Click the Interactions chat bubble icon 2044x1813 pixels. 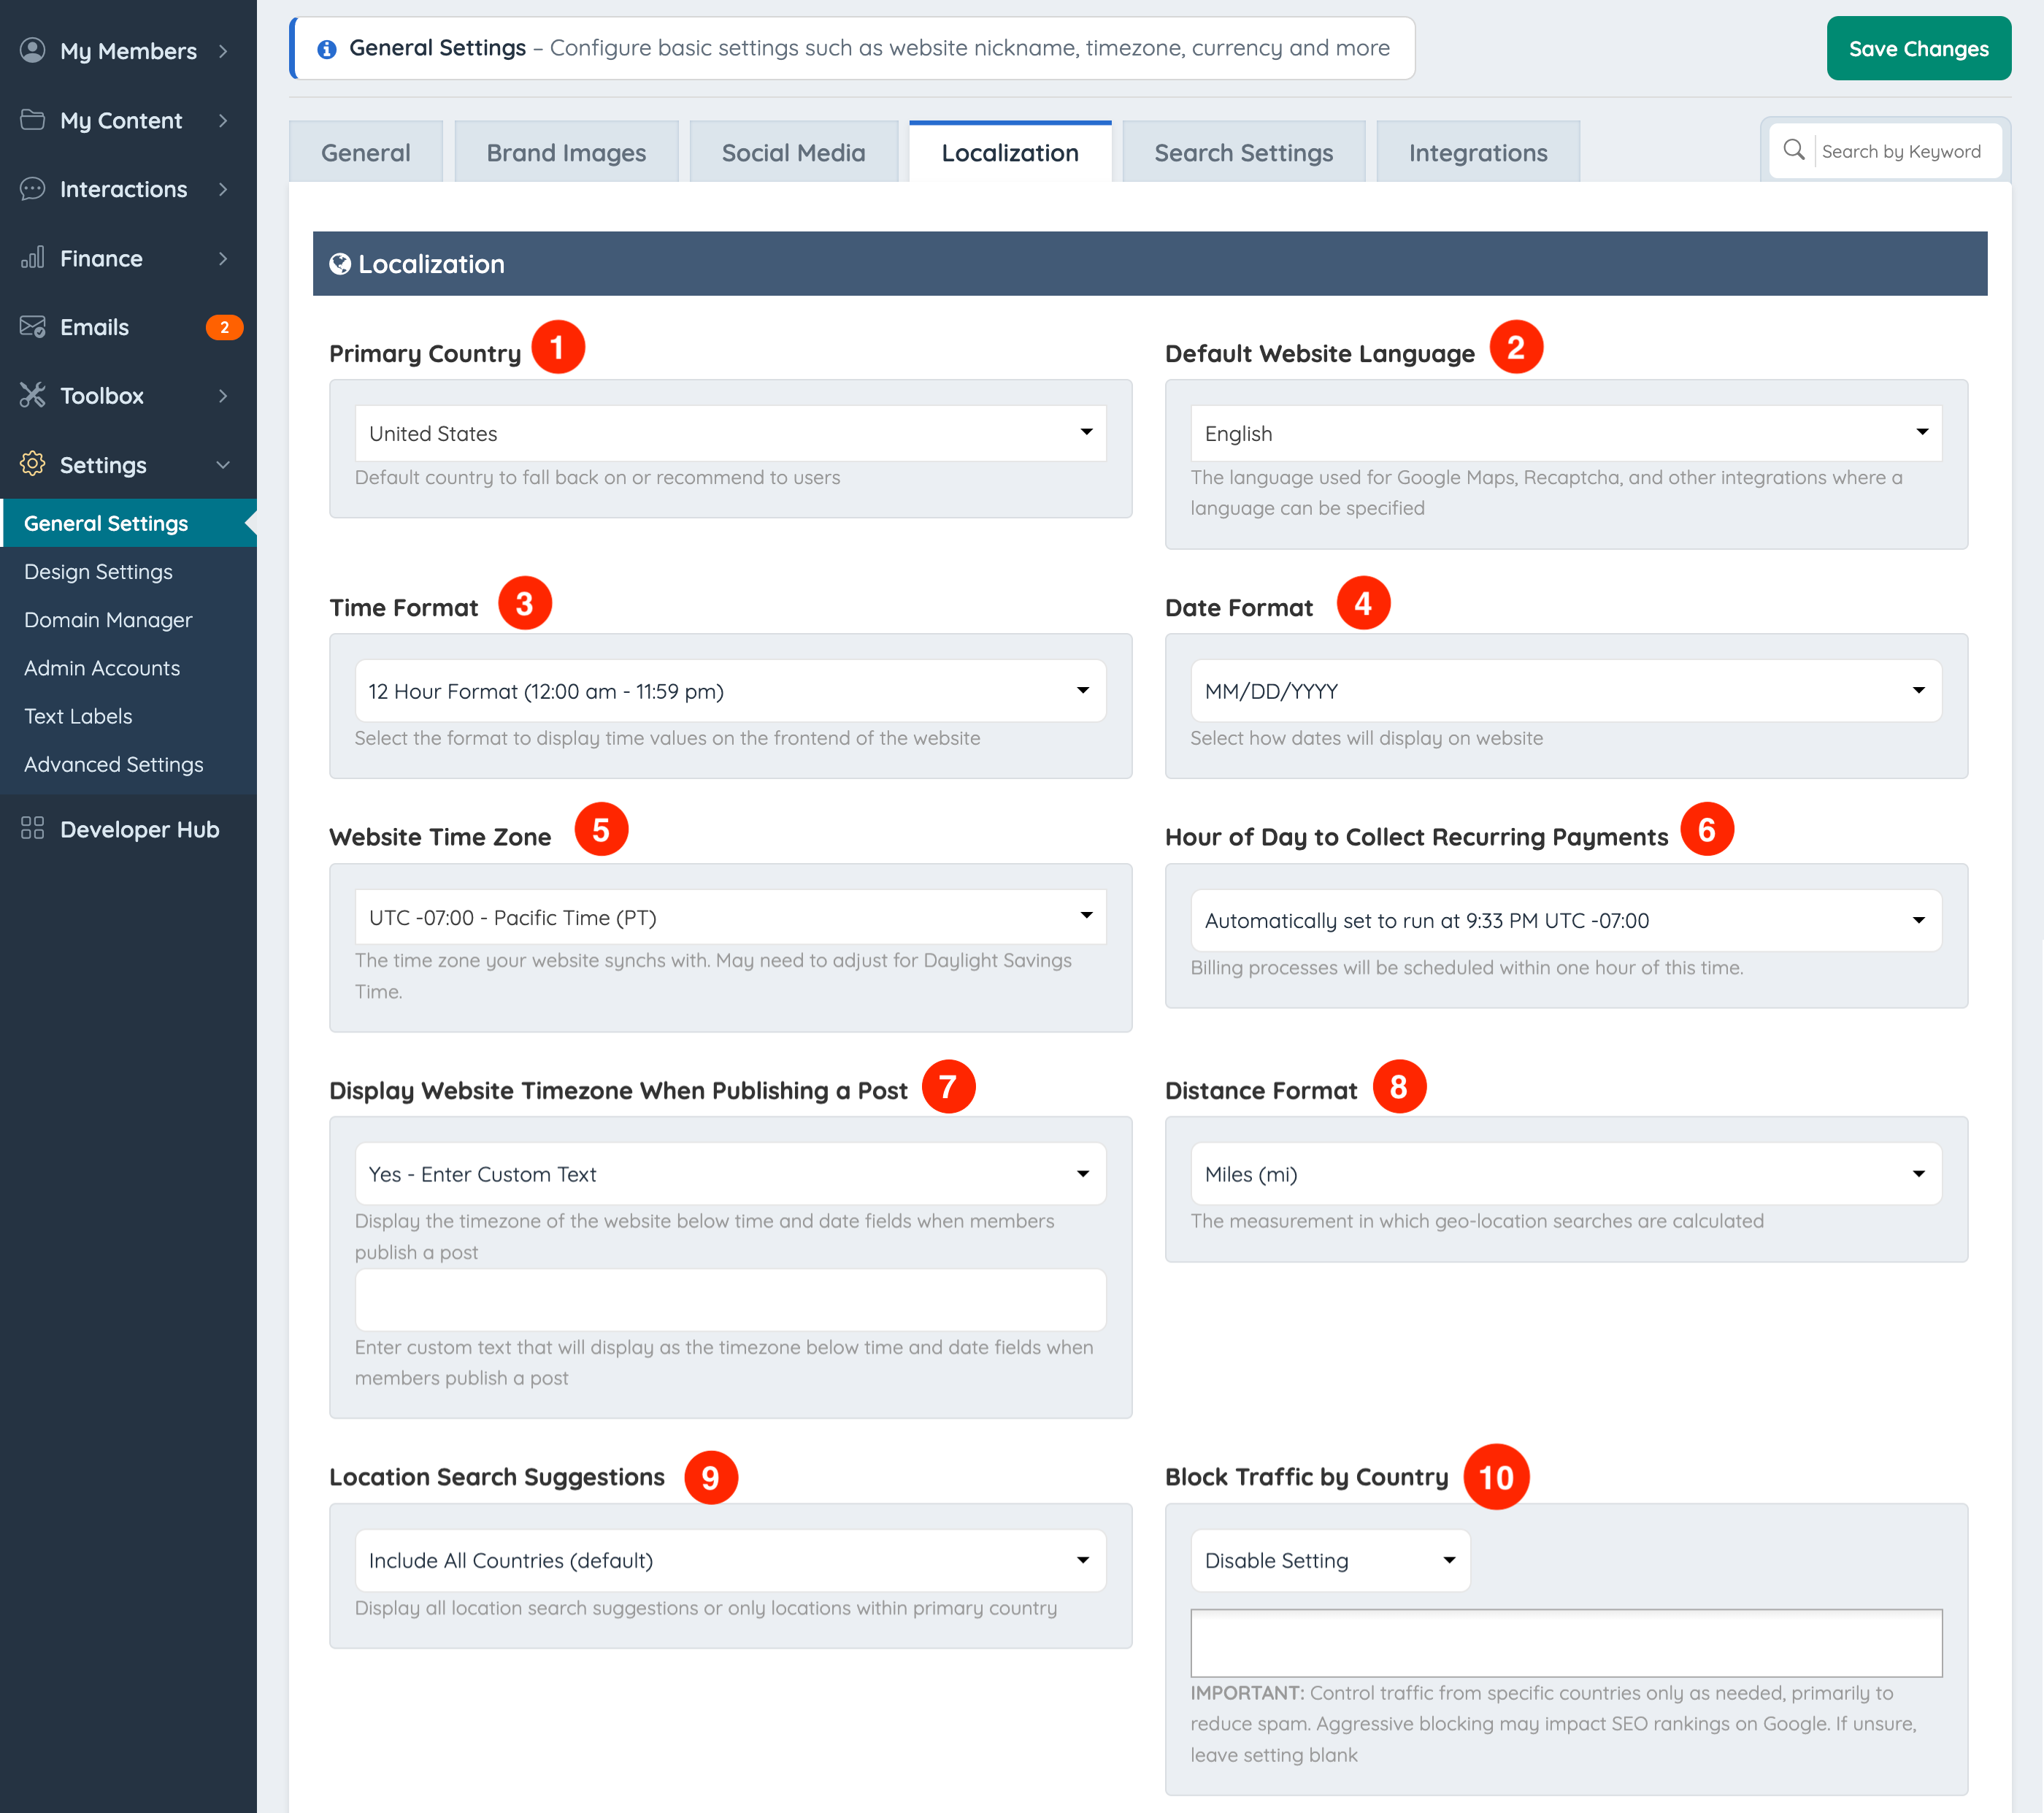32,189
